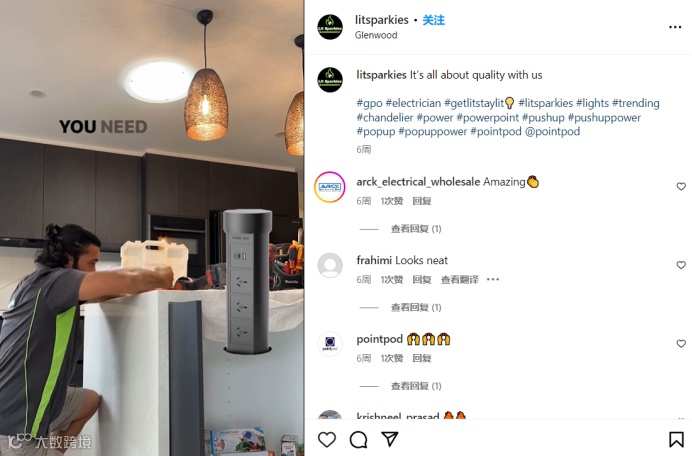Viewport: 692px width, 456px height.
Task: Expand replies under arck_electrical_wholesale comment
Action: [x=416, y=229]
